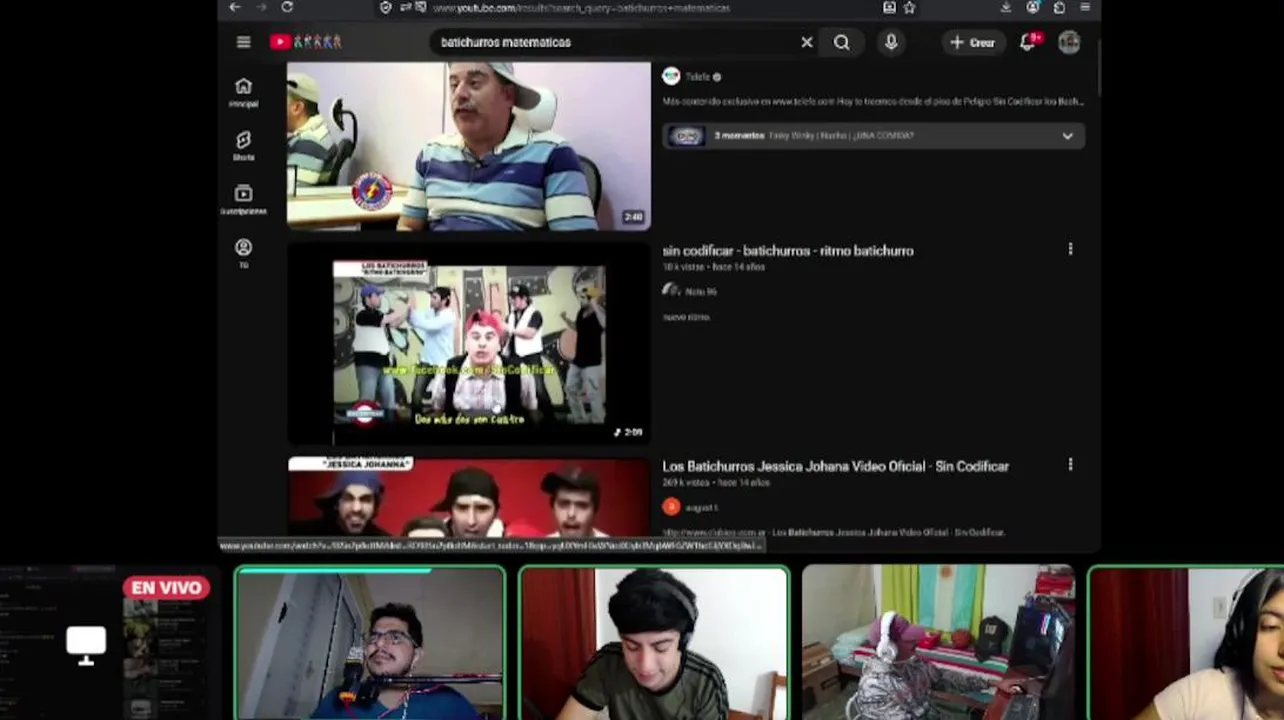Screen dimensions: 1284x720
Task: Open Shorts in sidebar
Action: pyautogui.click(x=243, y=146)
